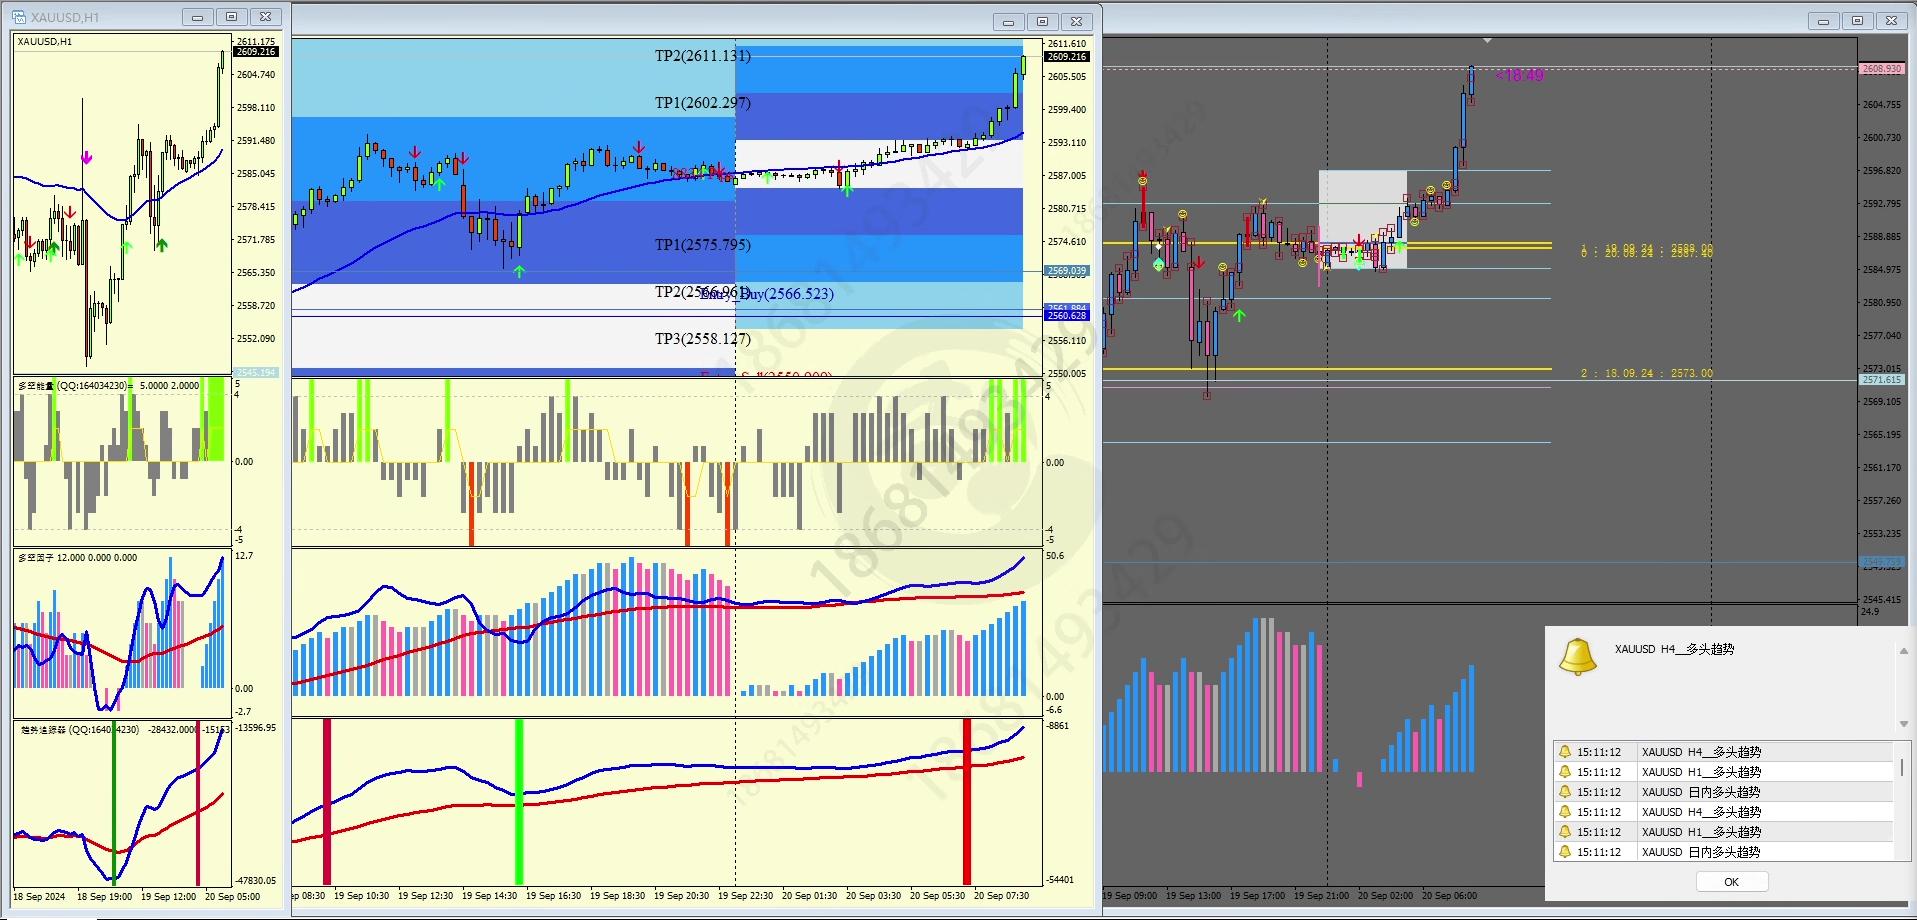This screenshot has width=1917, height=920.
Task: Click the TP1(2602.297) label on the middle chart
Action: [x=702, y=103]
